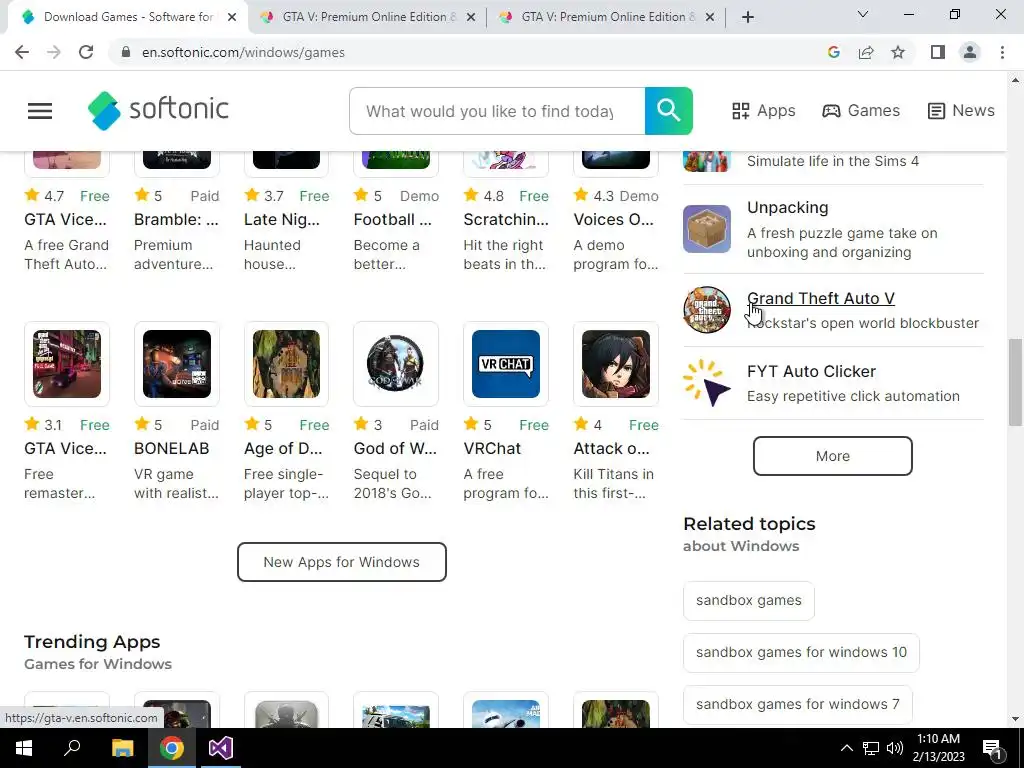Click the Attack on Titan game icon
Viewport: 1024px width, 768px height.
click(616, 364)
